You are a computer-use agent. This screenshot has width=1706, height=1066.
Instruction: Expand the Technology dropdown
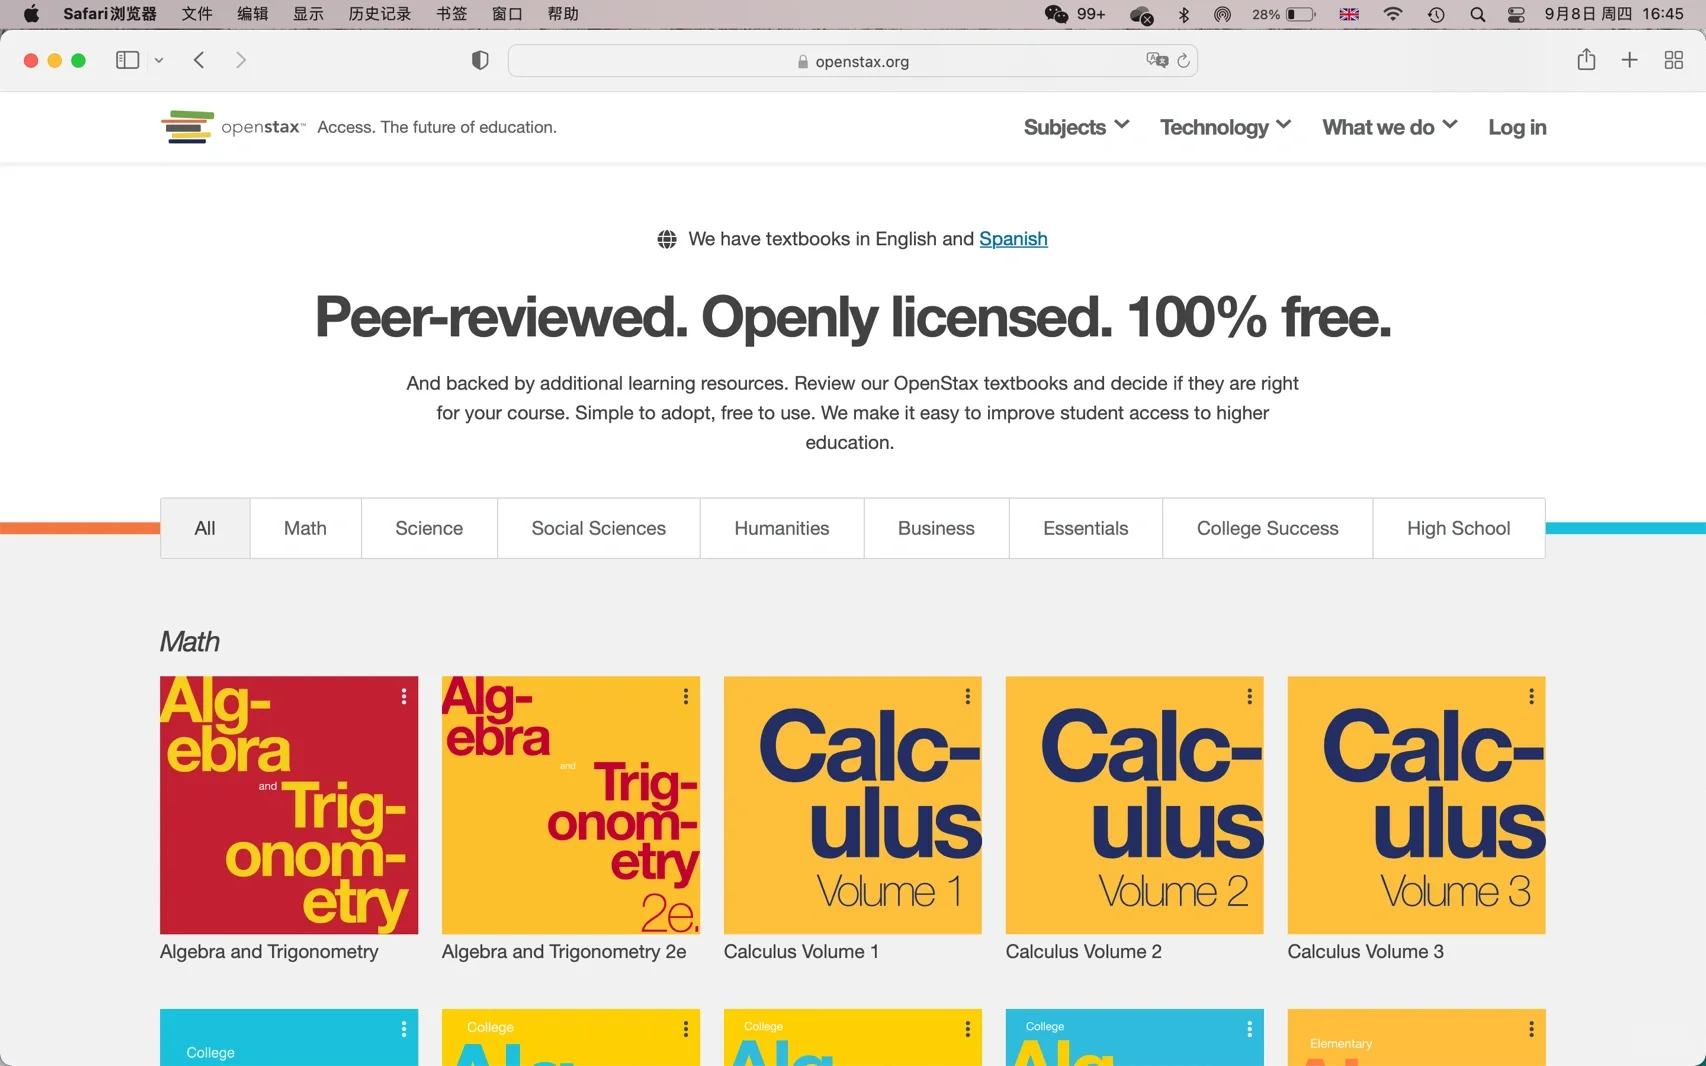1225,127
